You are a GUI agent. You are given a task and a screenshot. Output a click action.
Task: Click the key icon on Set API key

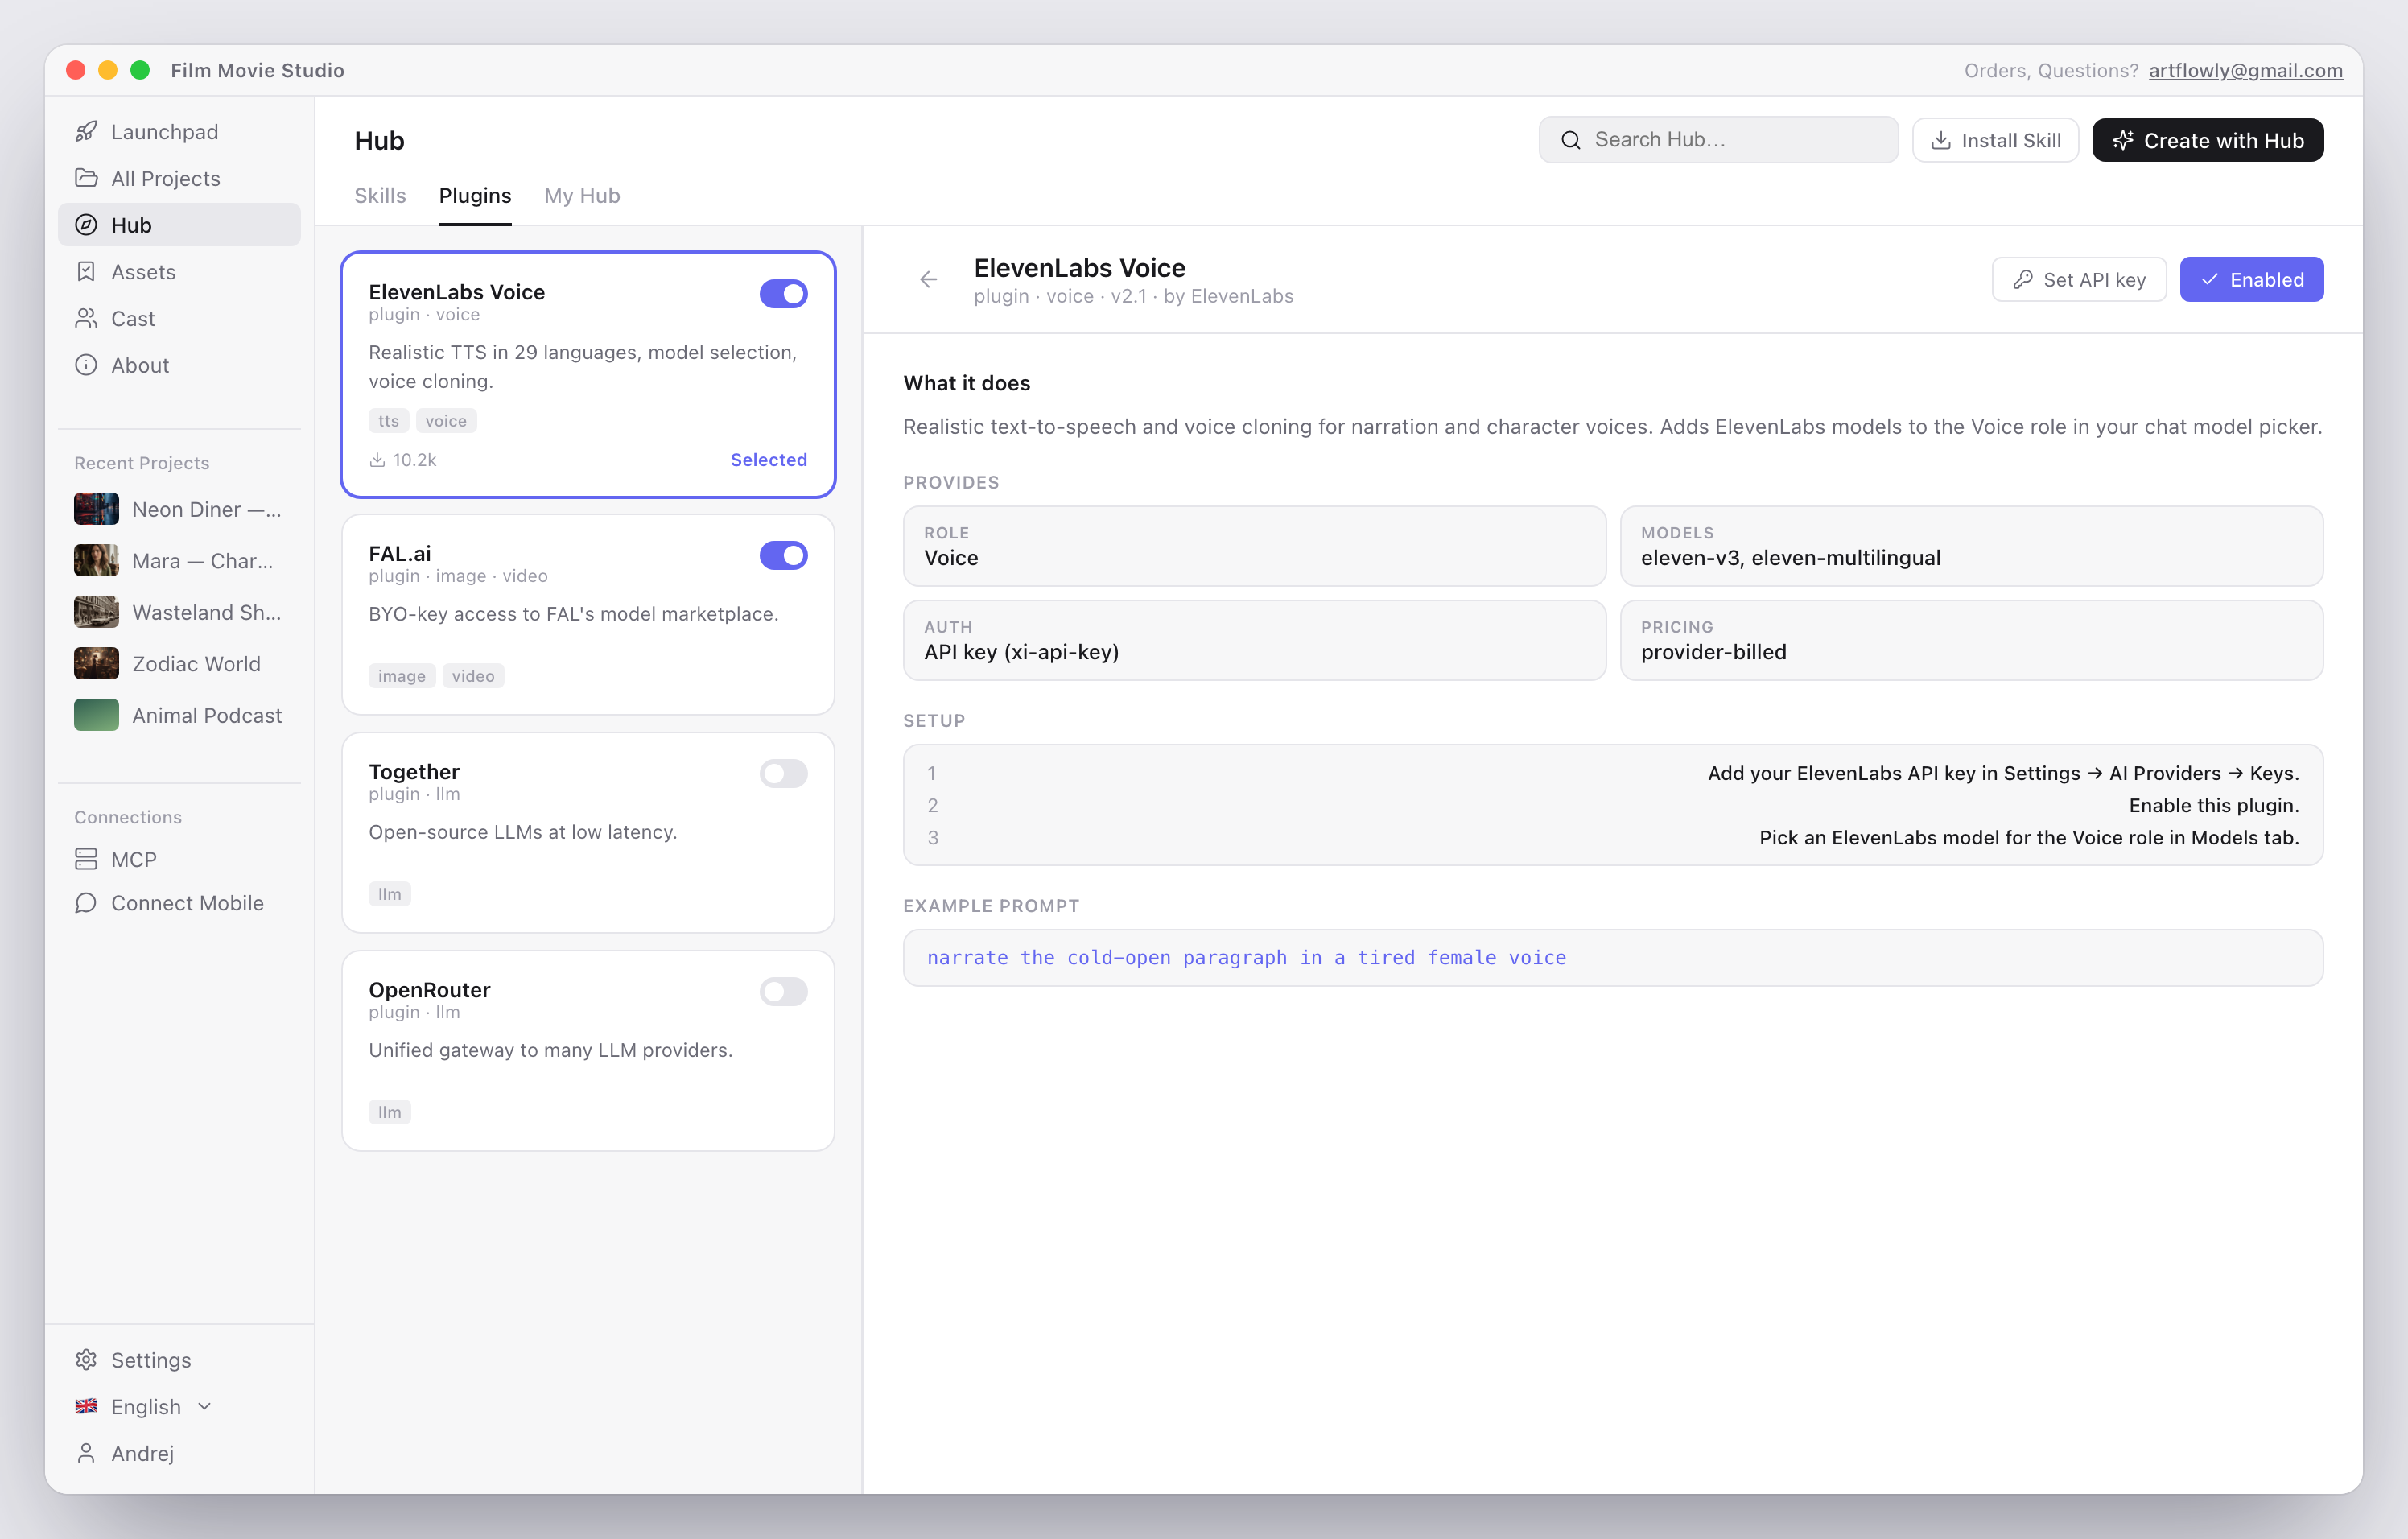(2023, 280)
